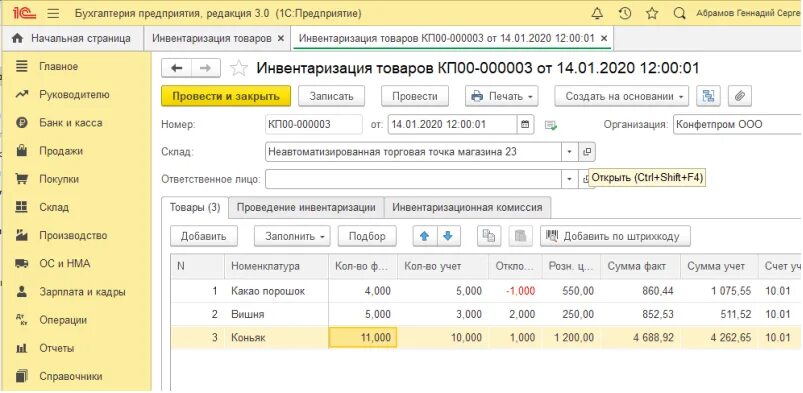Select Проведение инвентаризации tab
This screenshot has height=393, width=803.
pos(306,208)
